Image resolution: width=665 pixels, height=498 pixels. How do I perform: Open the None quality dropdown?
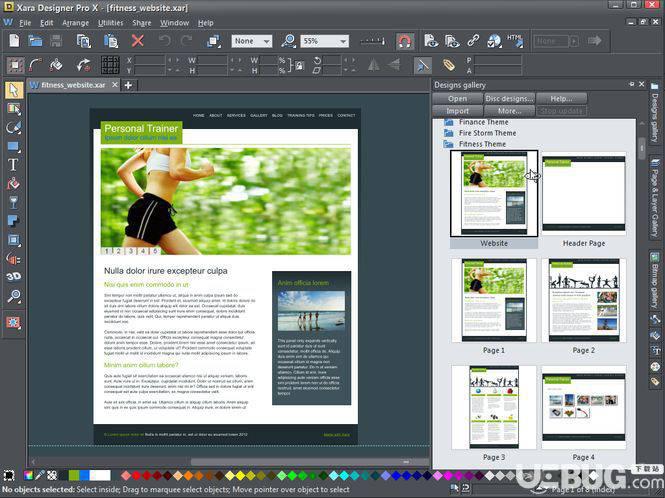[252, 41]
